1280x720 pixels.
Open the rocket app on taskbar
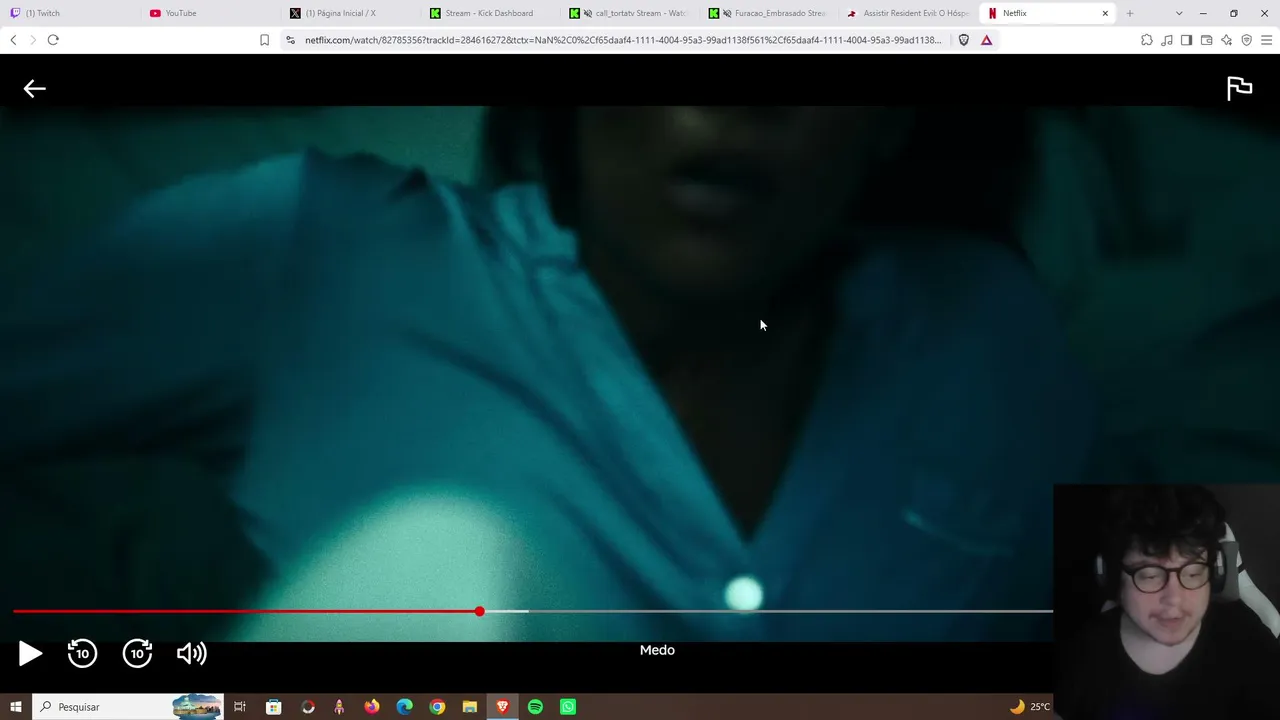339,707
